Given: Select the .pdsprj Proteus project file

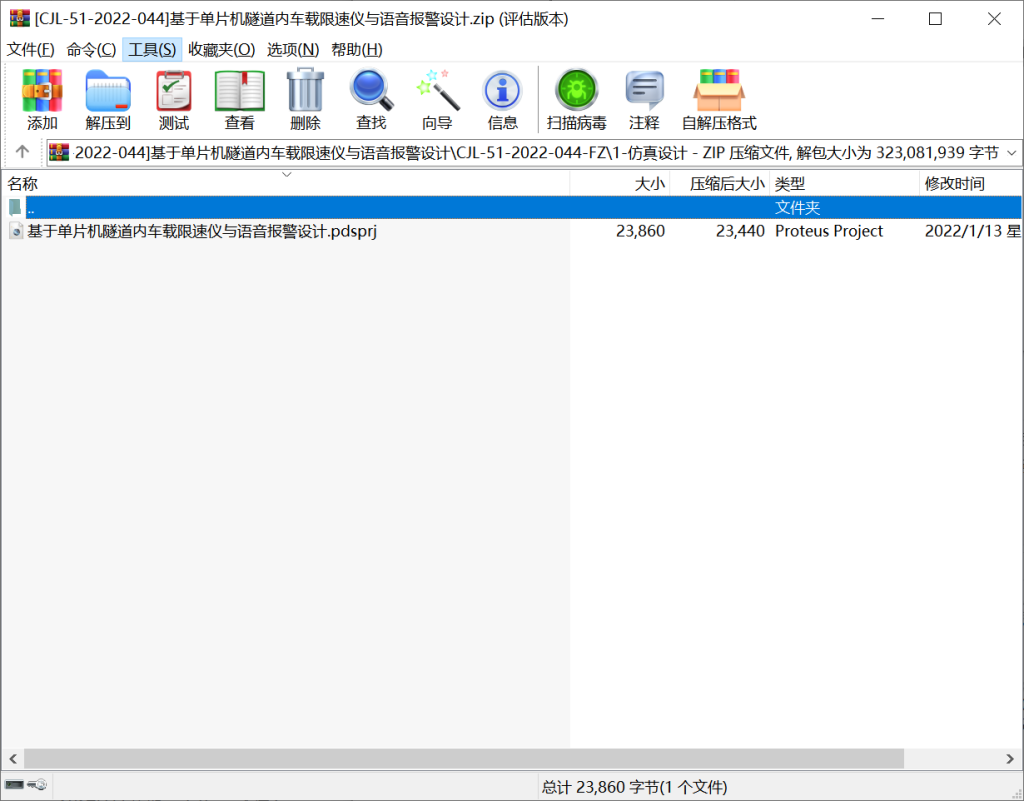Looking at the screenshot, I should coord(201,231).
